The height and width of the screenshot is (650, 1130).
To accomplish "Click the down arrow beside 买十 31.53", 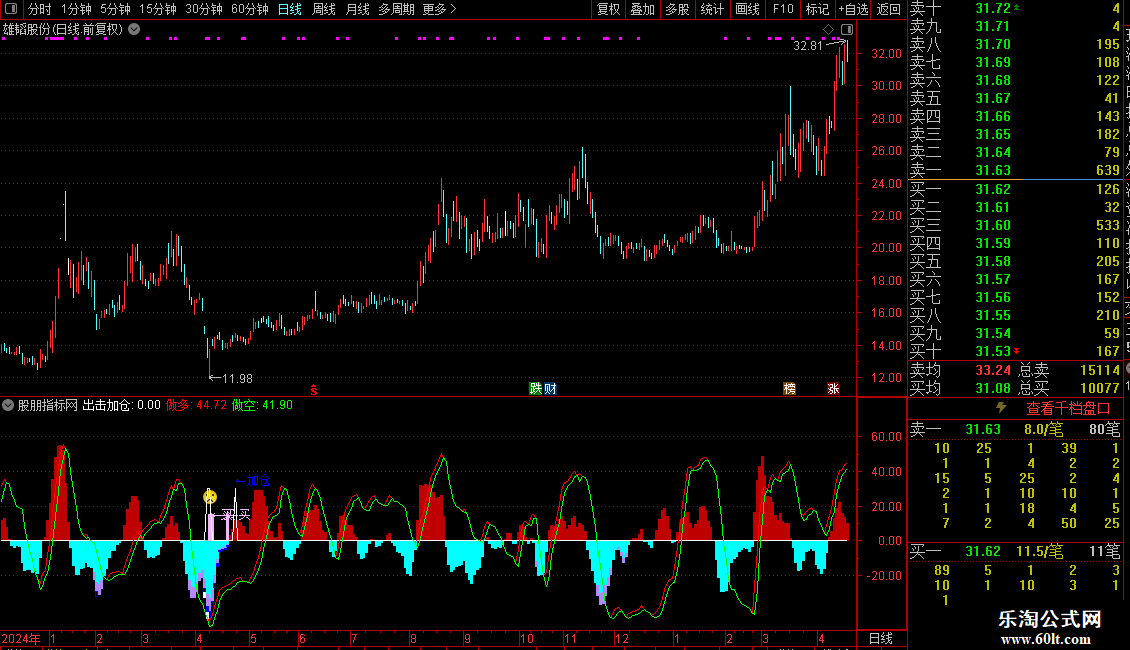I will click(x=1016, y=352).
